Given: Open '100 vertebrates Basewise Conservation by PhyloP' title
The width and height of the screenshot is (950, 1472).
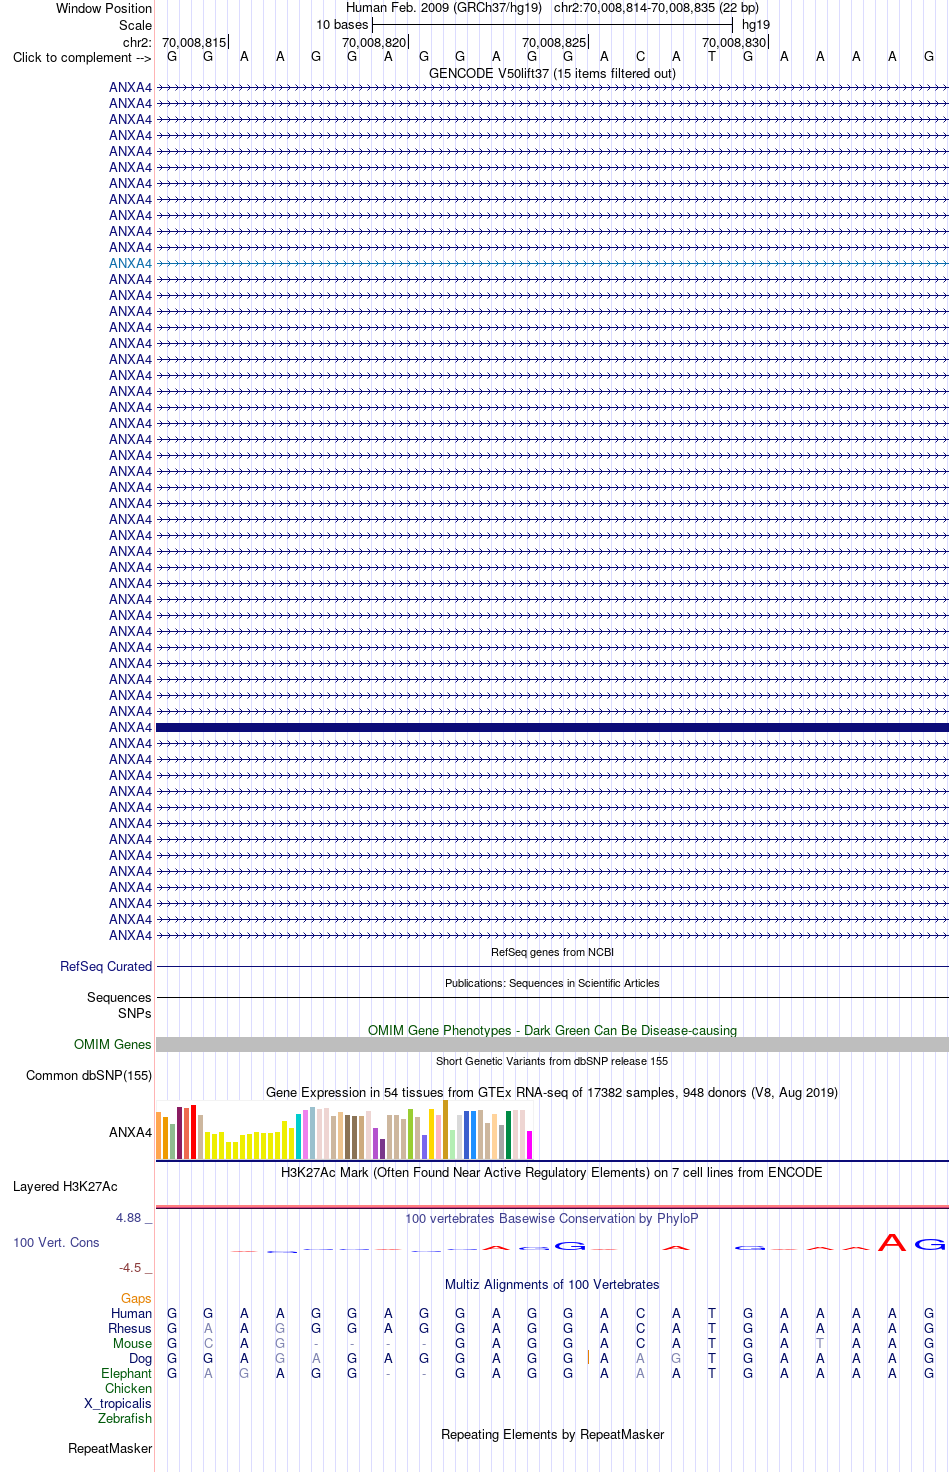Looking at the screenshot, I should click(x=552, y=1218).
